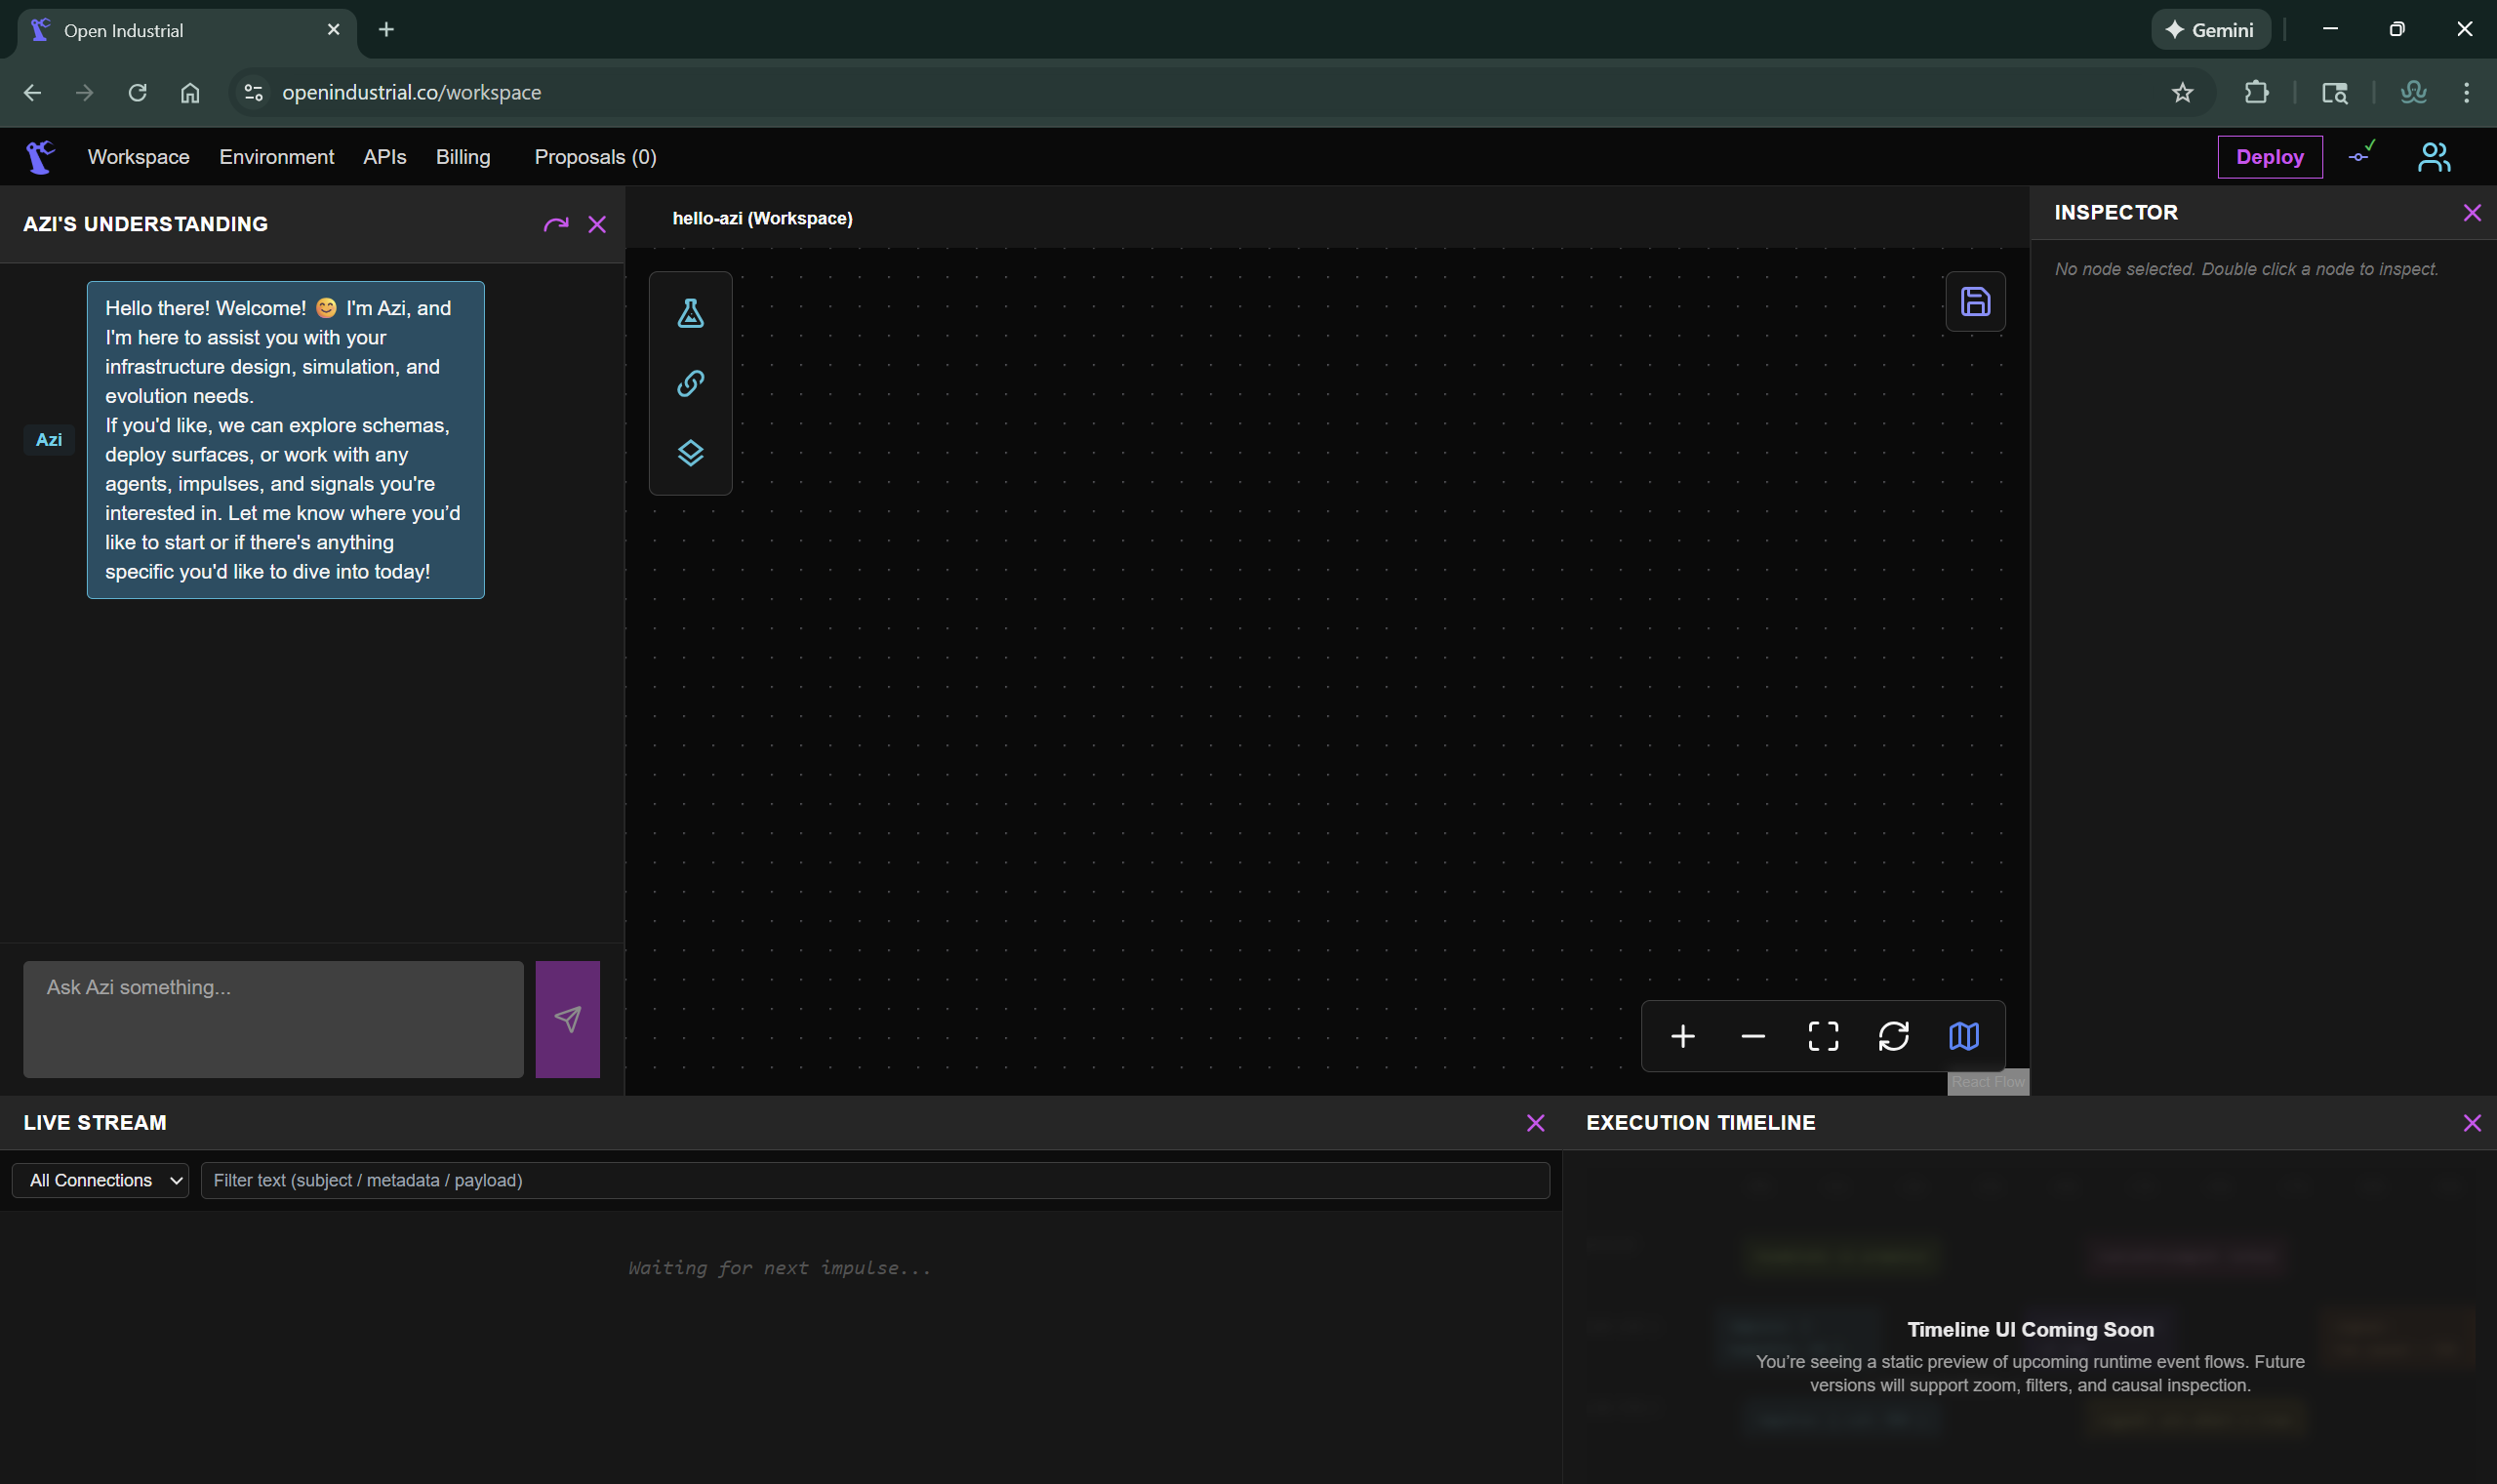This screenshot has width=2497, height=1484.
Task: Refresh the canvas with the circular arrows icon
Action: [x=1893, y=1036]
